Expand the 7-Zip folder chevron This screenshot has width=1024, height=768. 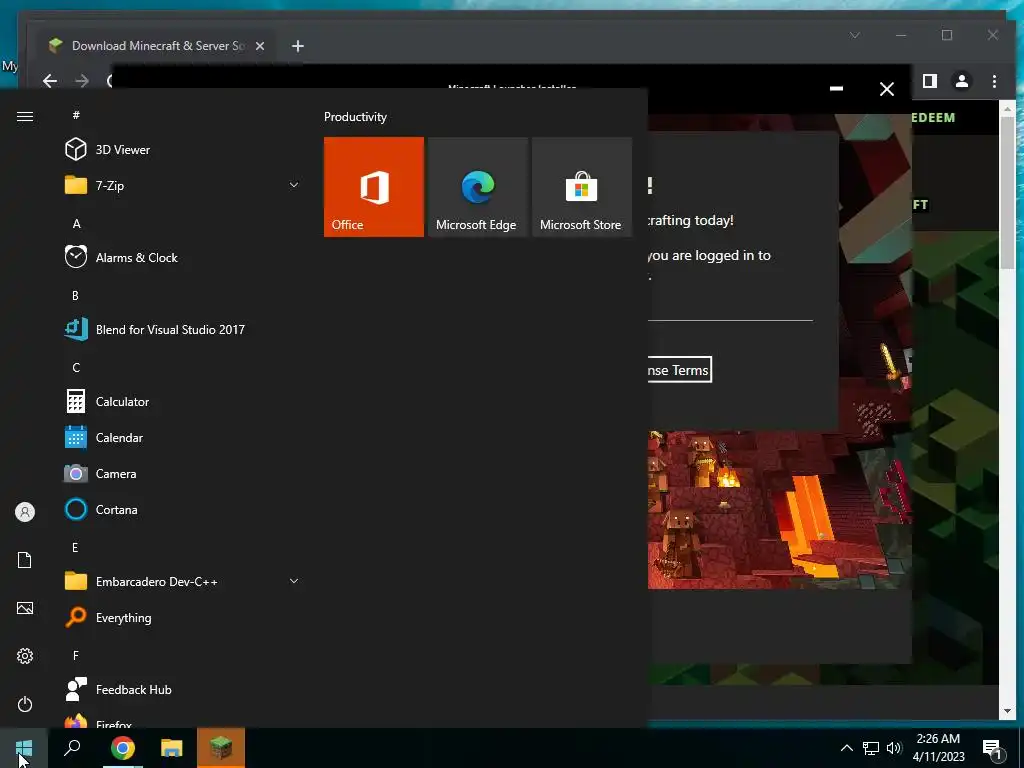(x=294, y=185)
